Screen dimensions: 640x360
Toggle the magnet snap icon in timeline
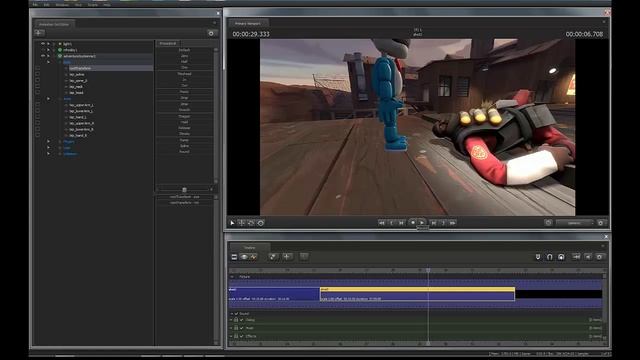pos(549,257)
